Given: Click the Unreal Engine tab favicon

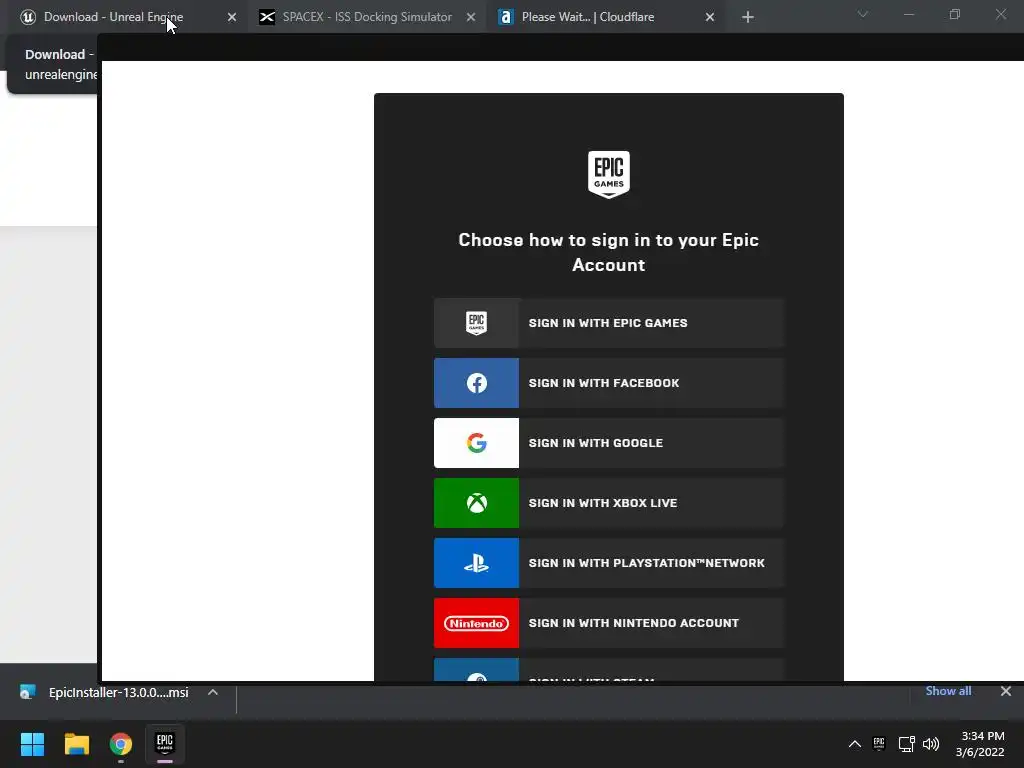Looking at the screenshot, I should [x=27, y=17].
